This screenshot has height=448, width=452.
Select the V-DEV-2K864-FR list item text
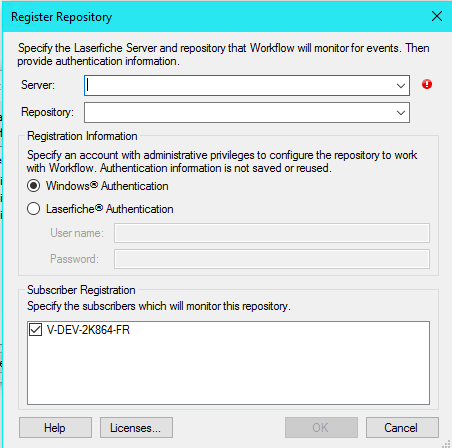click(88, 330)
